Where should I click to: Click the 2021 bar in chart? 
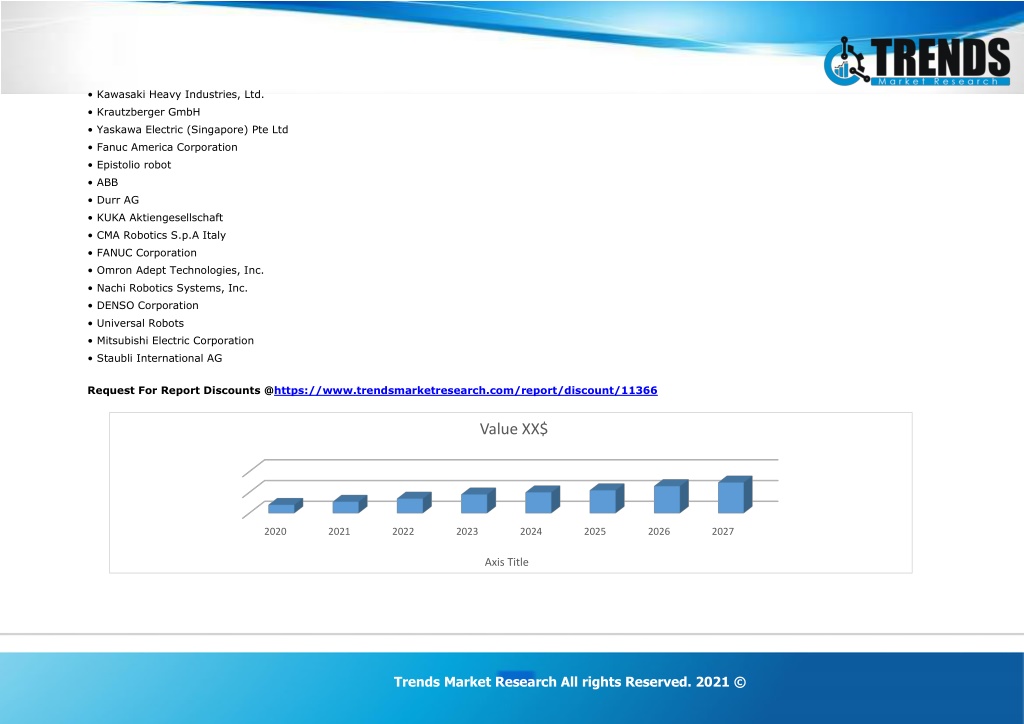tap(350, 504)
